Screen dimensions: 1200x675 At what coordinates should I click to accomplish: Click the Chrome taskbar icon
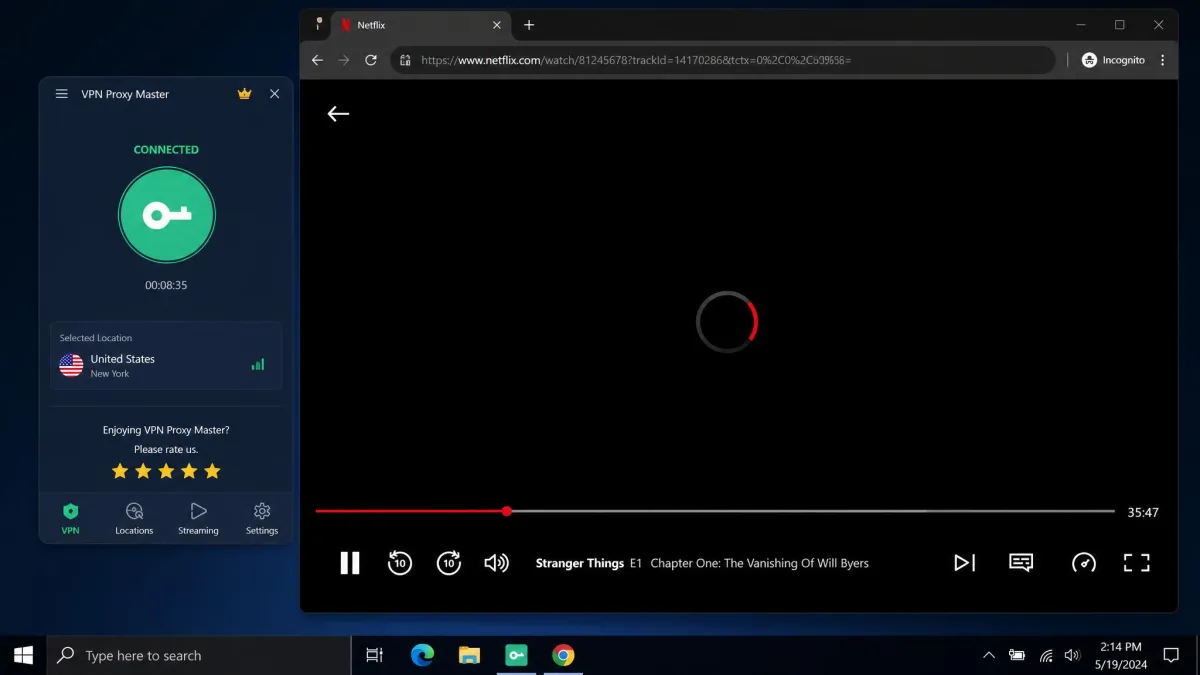pyautogui.click(x=563, y=655)
